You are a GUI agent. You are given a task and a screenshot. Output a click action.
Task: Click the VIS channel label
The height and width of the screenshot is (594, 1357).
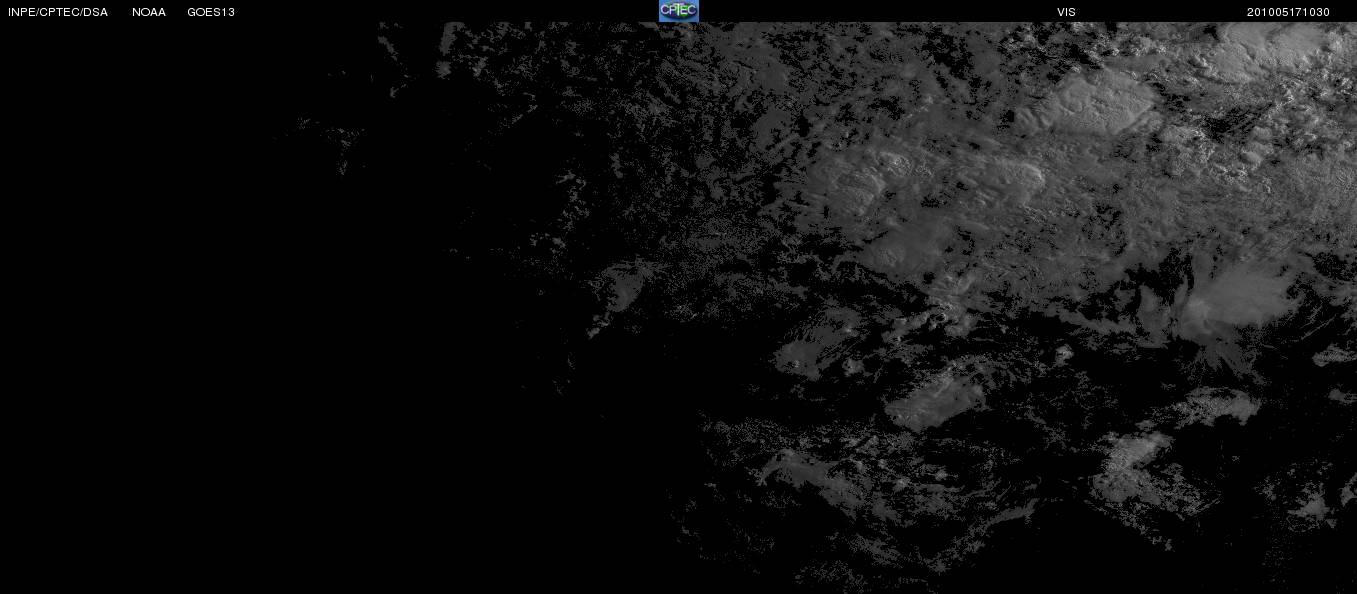point(1066,12)
